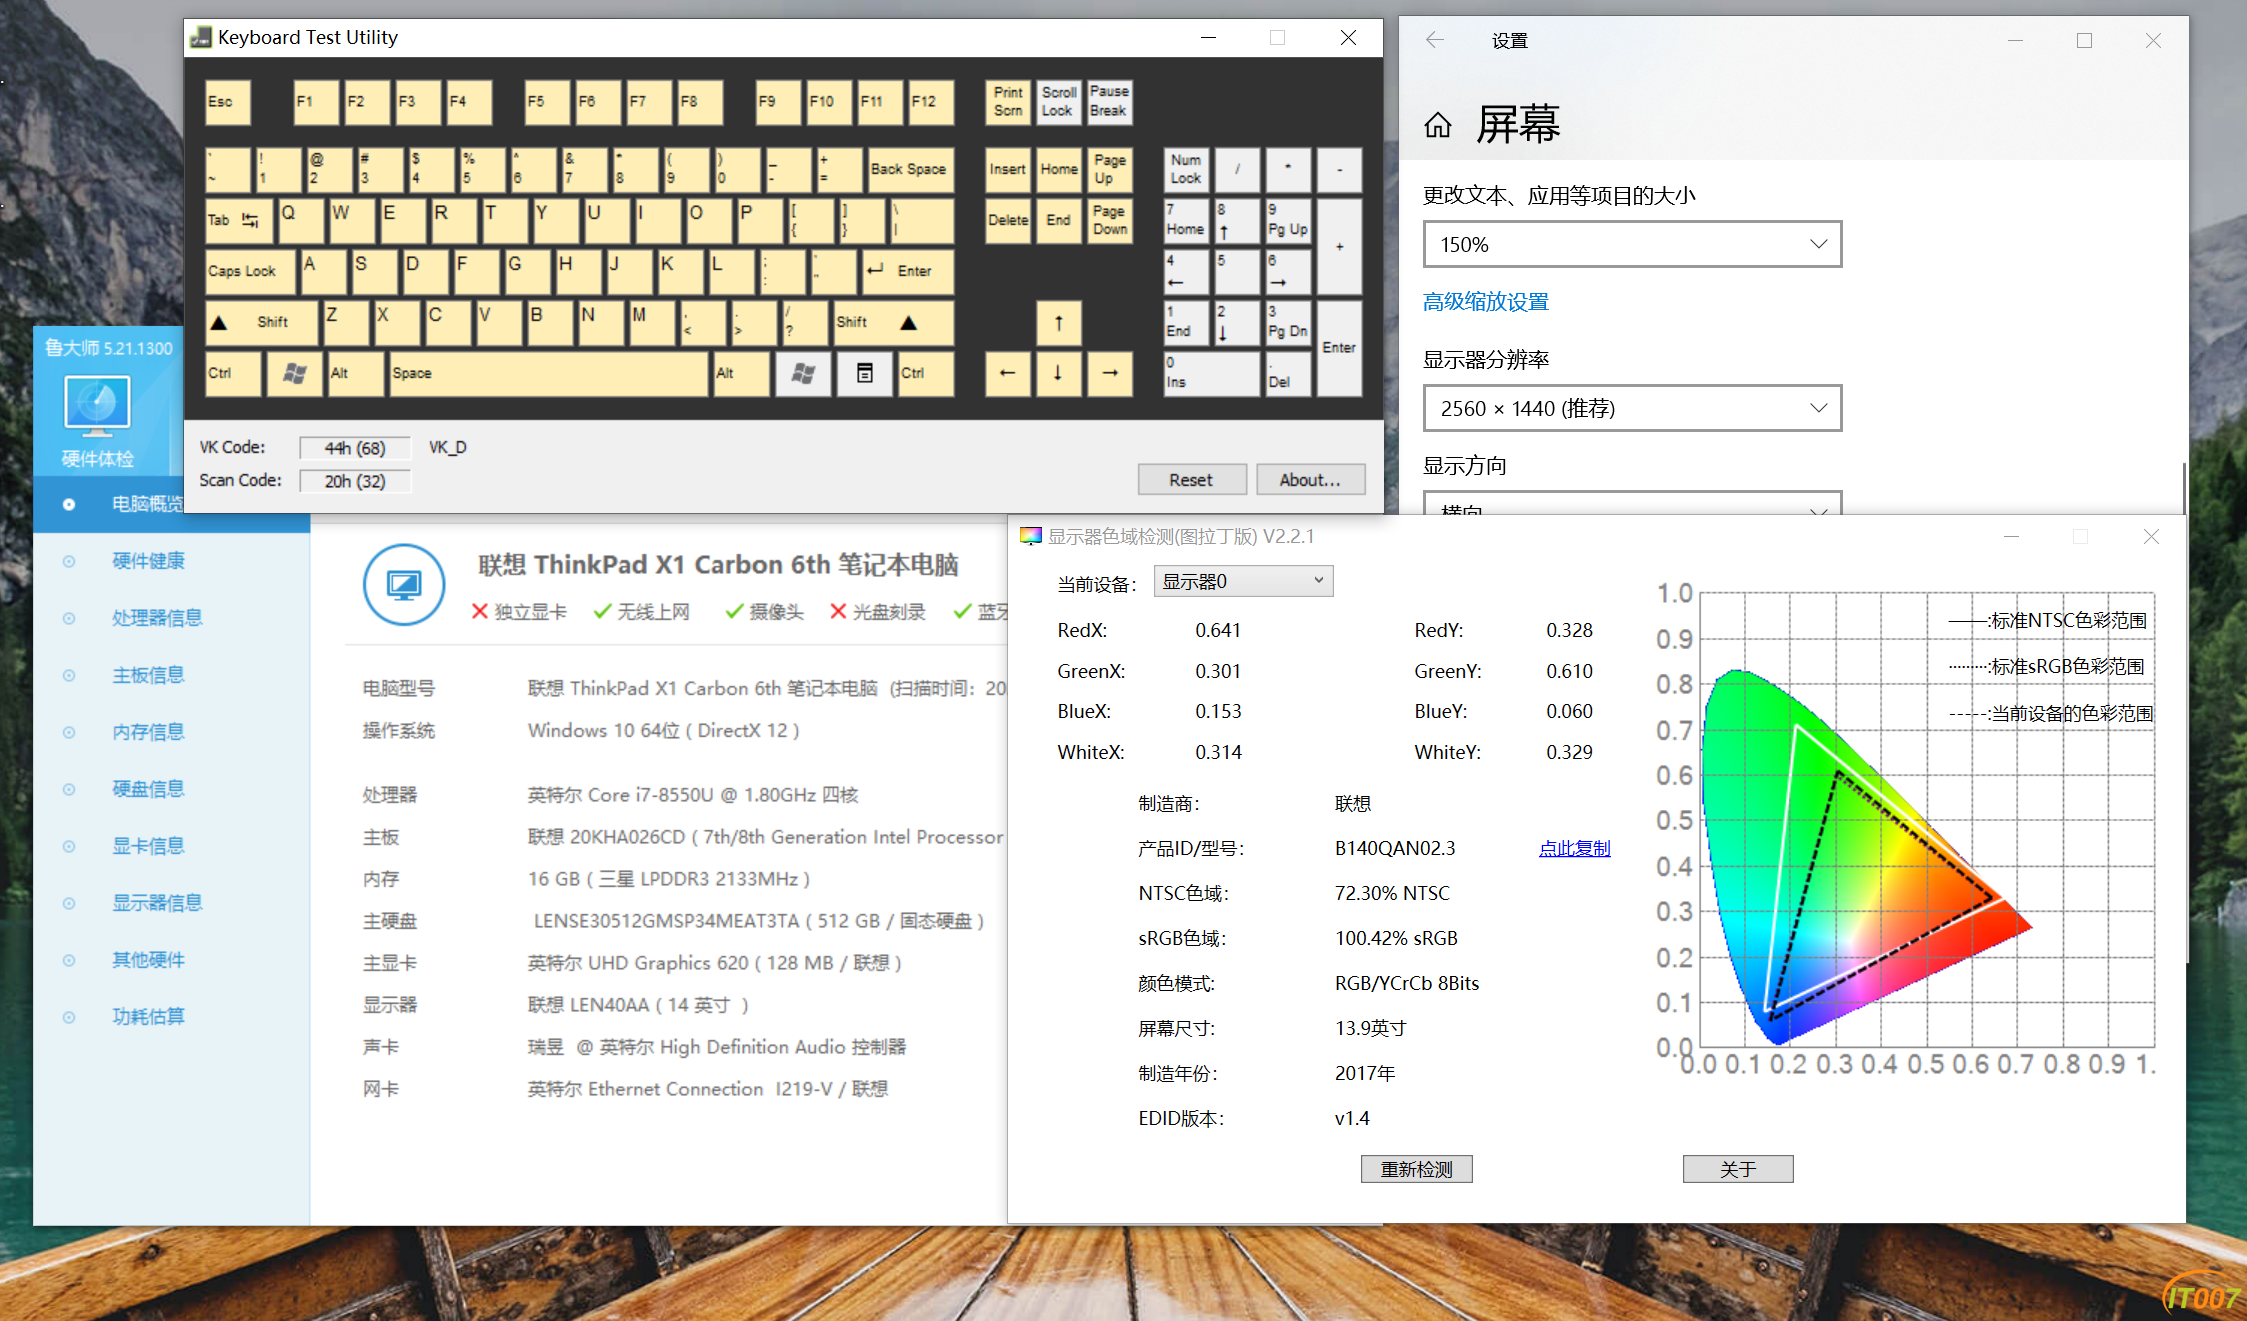Click the home icon in Settings window
Screen dimensions: 2247x1321
pos(1438,125)
